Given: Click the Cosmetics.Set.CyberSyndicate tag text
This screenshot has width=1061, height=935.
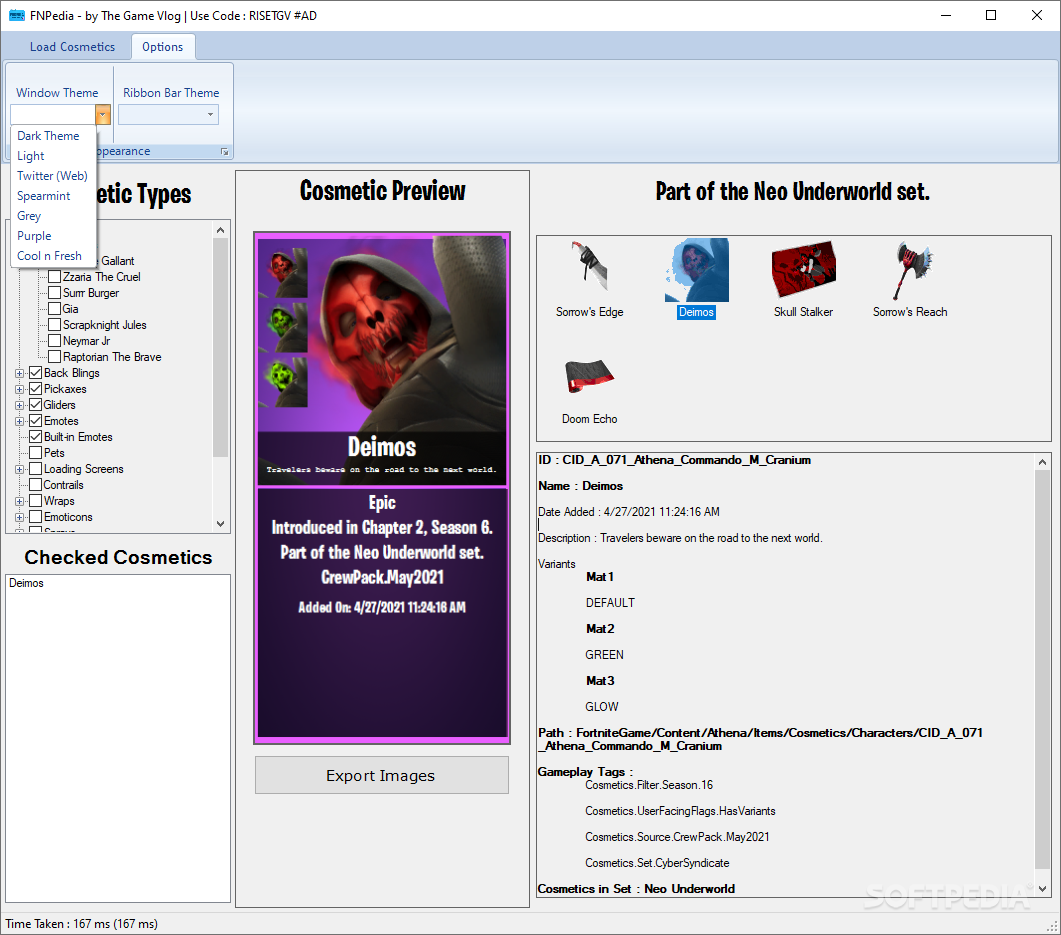Looking at the screenshot, I should [x=657, y=863].
